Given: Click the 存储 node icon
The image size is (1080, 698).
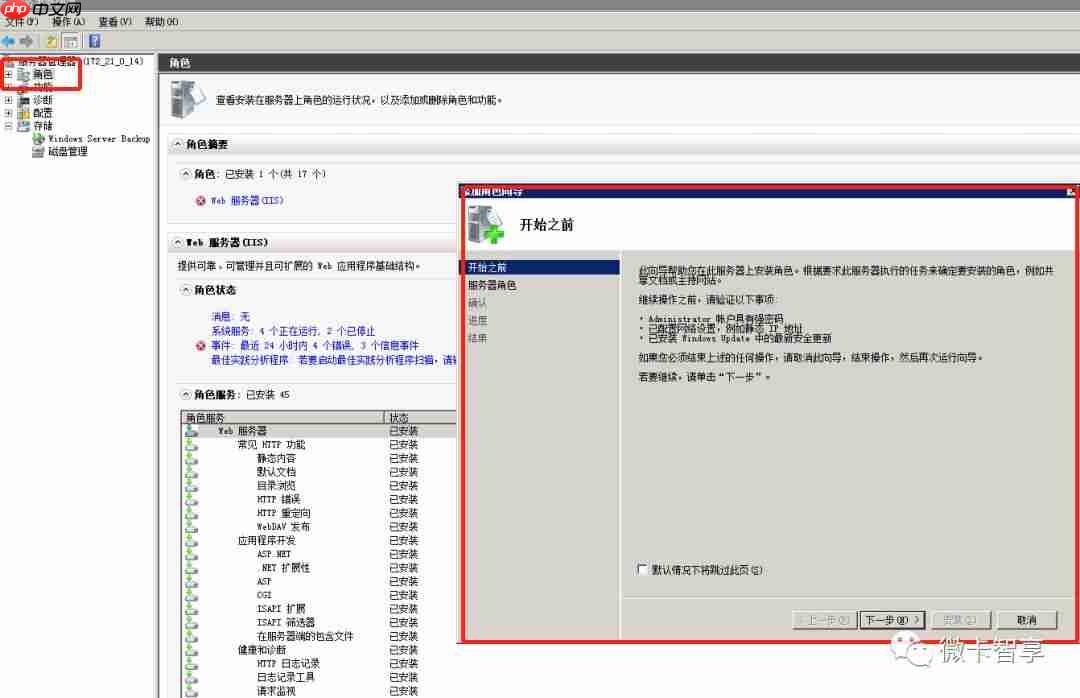Looking at the screenshot, I should pyautogui.click(x=24, y=126).
